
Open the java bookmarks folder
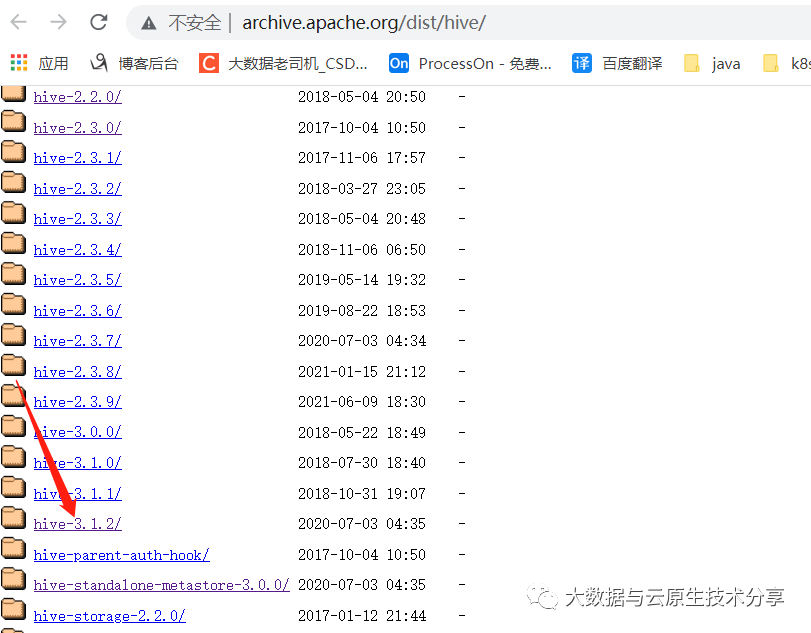click(x=712, y=64)
